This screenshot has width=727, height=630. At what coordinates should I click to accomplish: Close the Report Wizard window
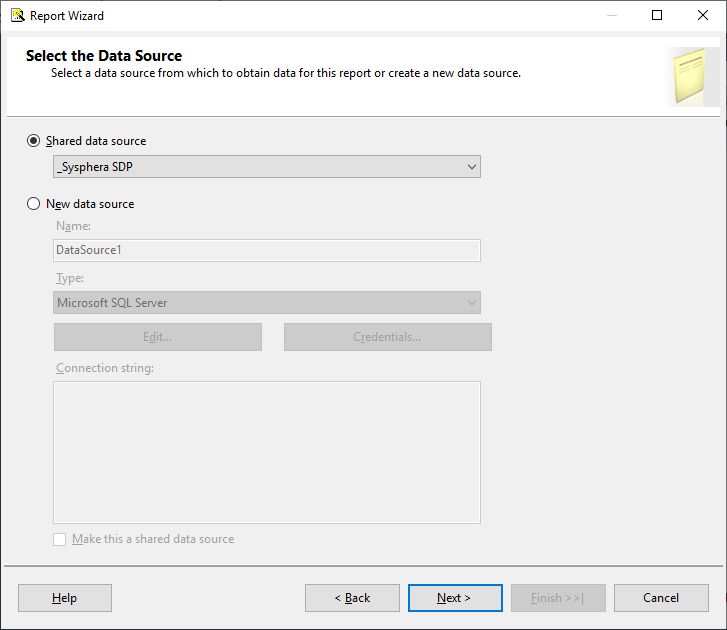coord(703,15)
